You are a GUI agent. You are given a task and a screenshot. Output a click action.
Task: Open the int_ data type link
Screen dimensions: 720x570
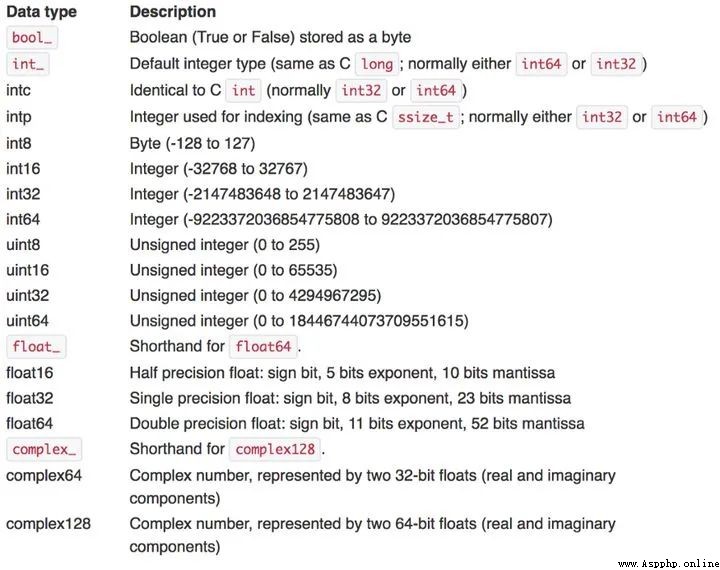click(28, 64)
